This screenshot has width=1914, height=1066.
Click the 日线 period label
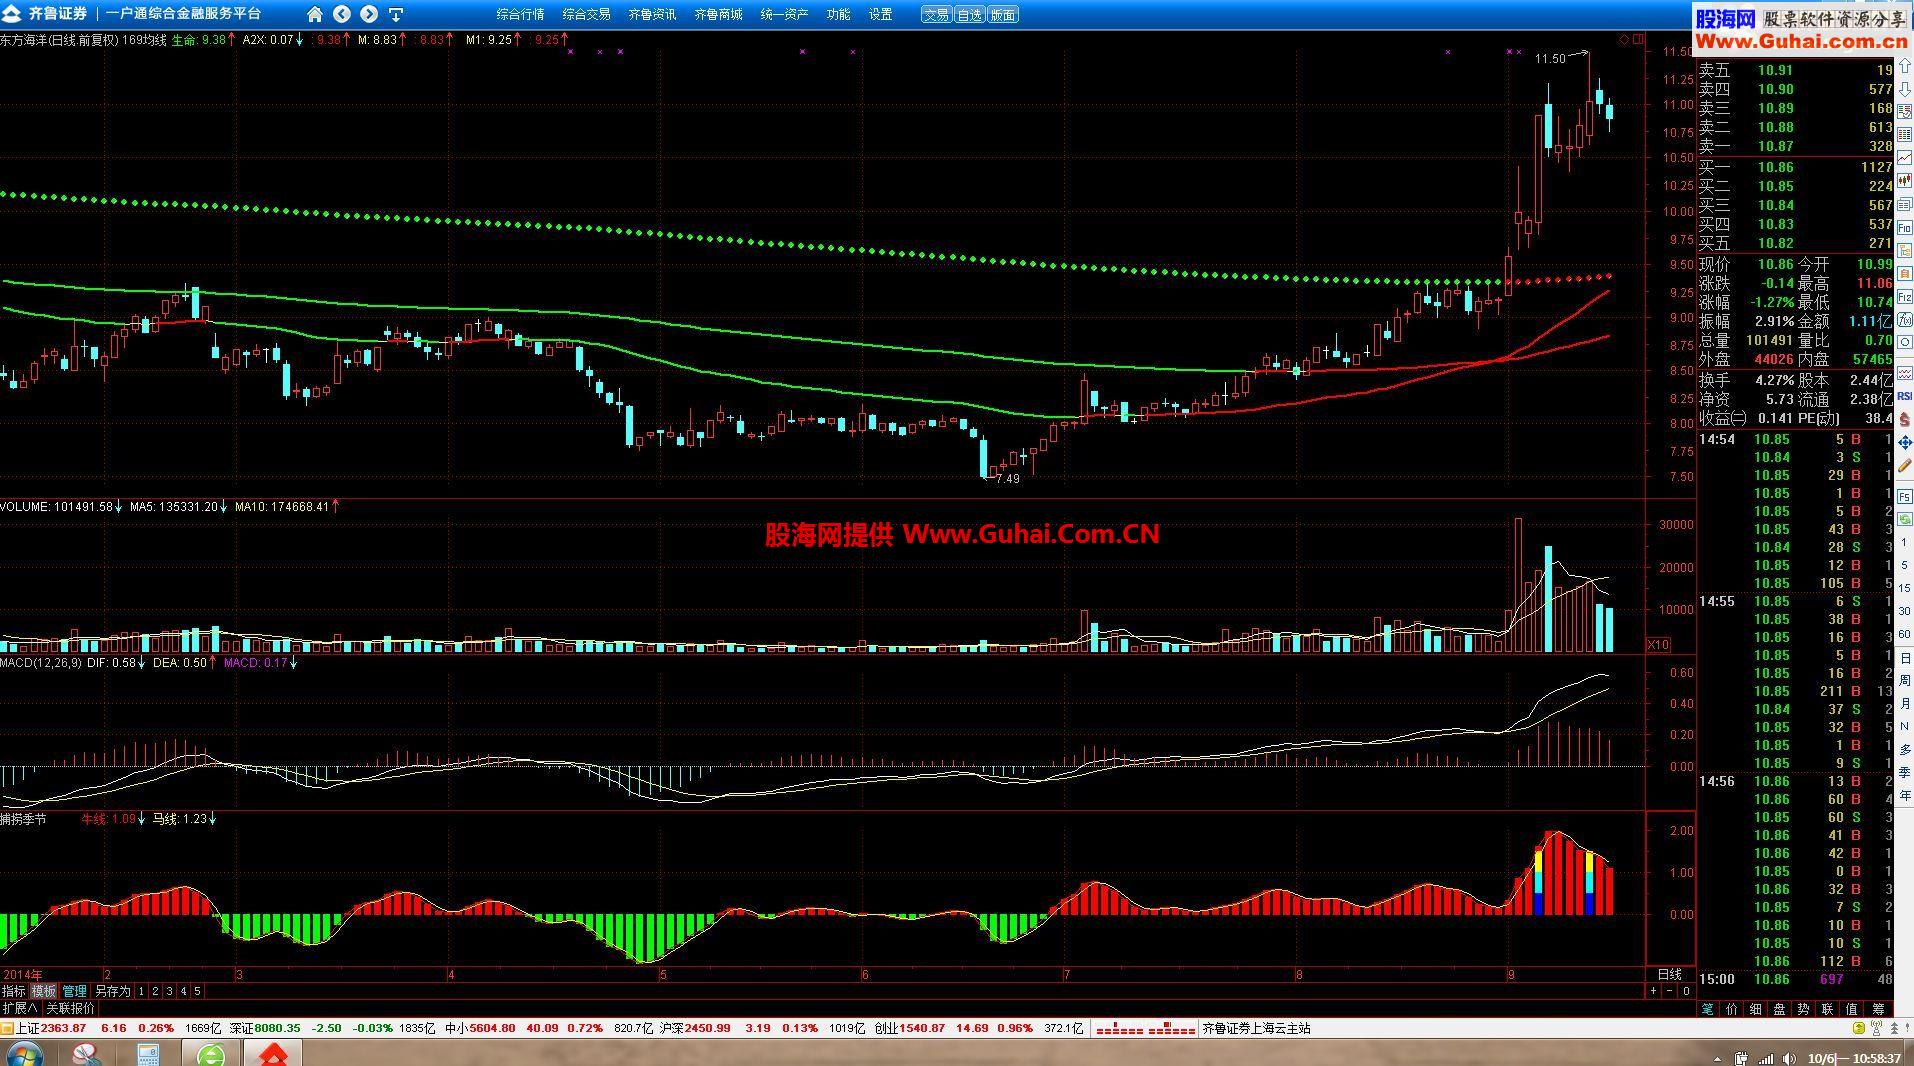point(1670,974)
